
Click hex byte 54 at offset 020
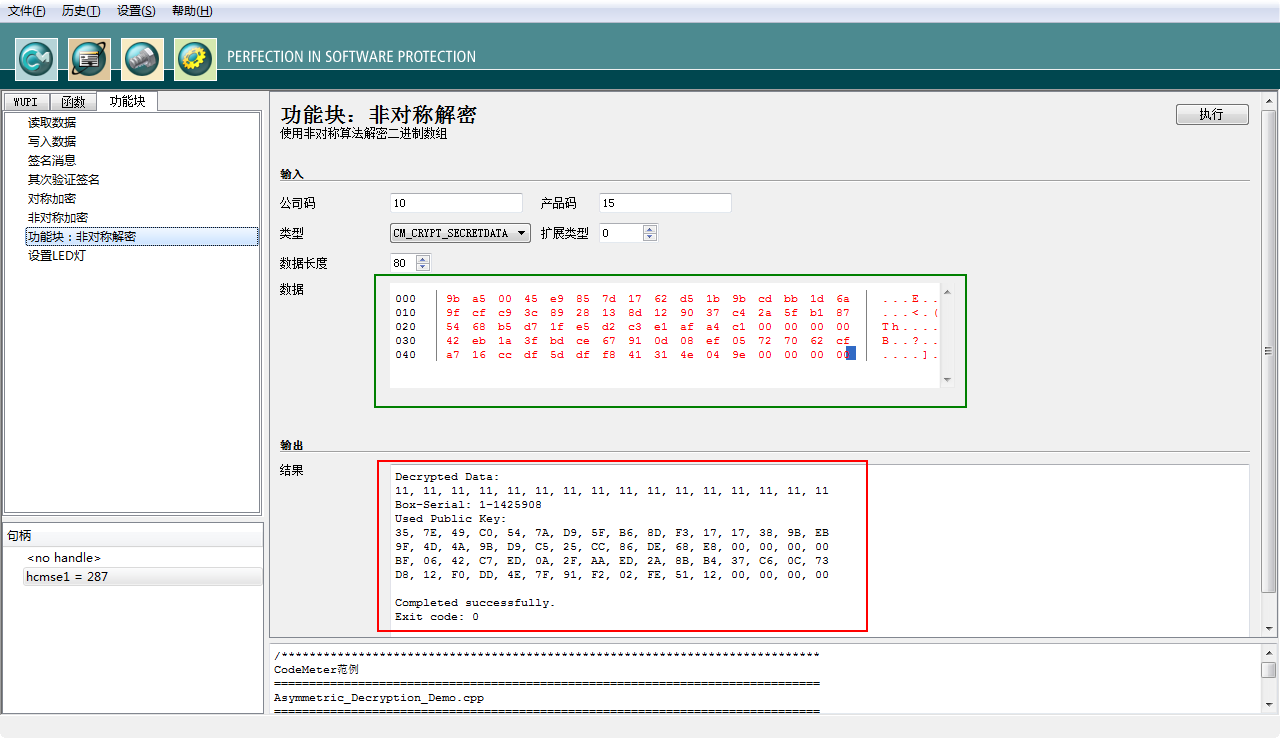[453, 327]
